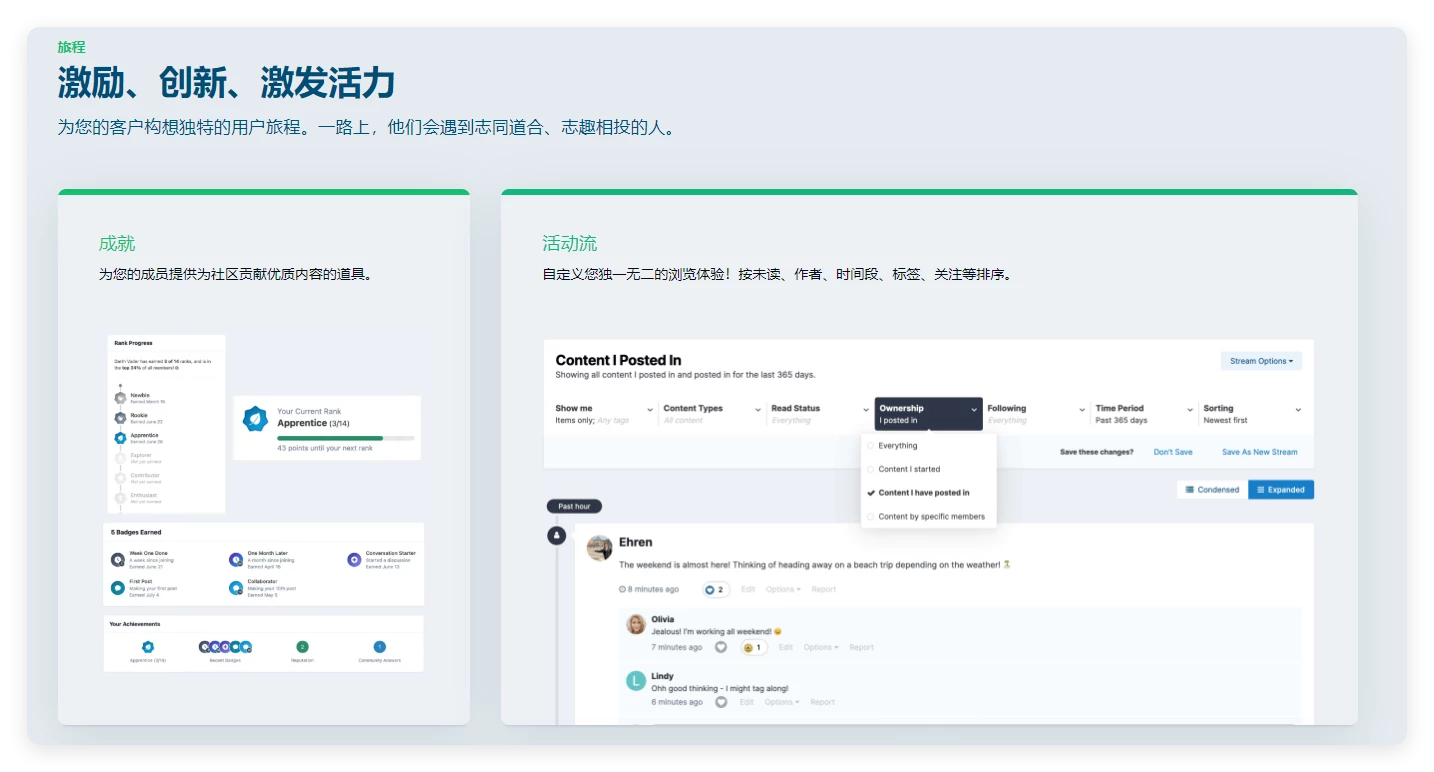
Task: Expand the Sorting filter dropdown
Action: pos(1251,414)
